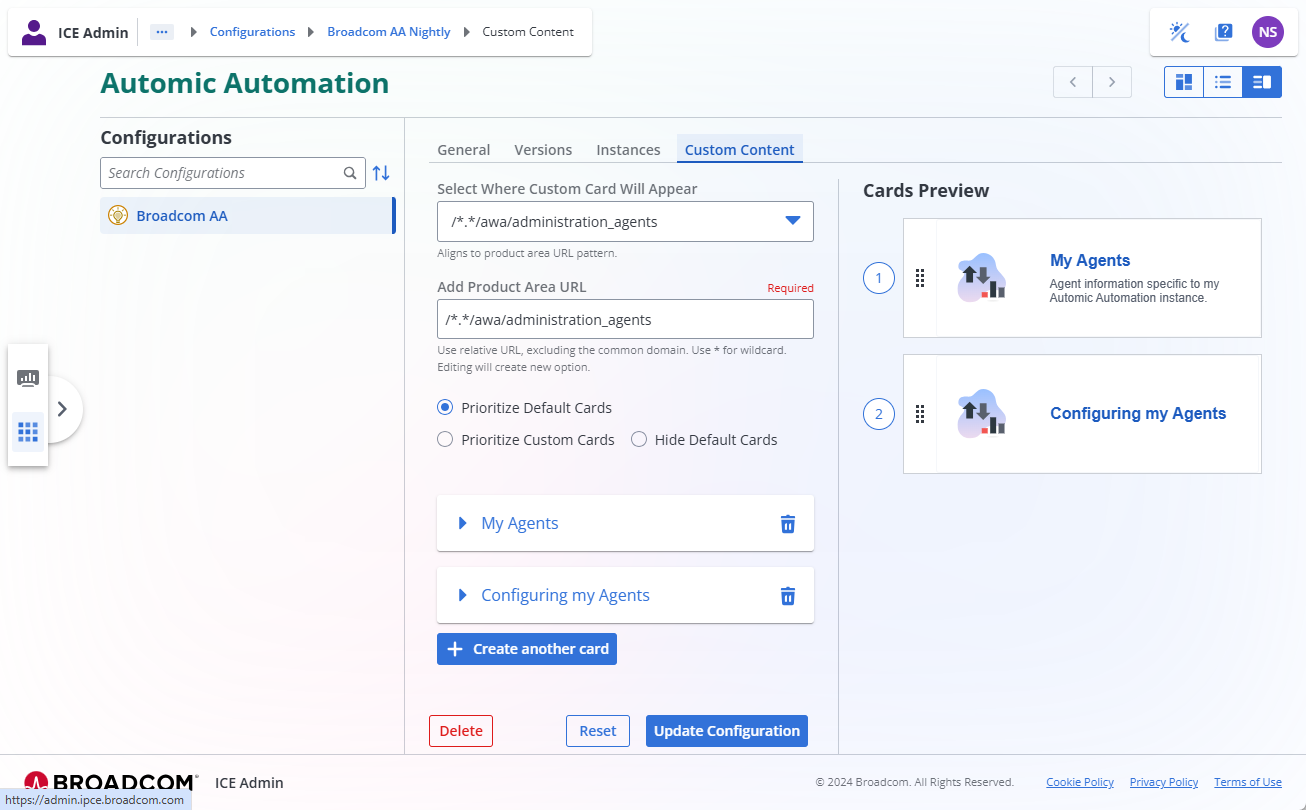Click the NS user avatar
1306x810 pixels.
(x=1267, y=32)
